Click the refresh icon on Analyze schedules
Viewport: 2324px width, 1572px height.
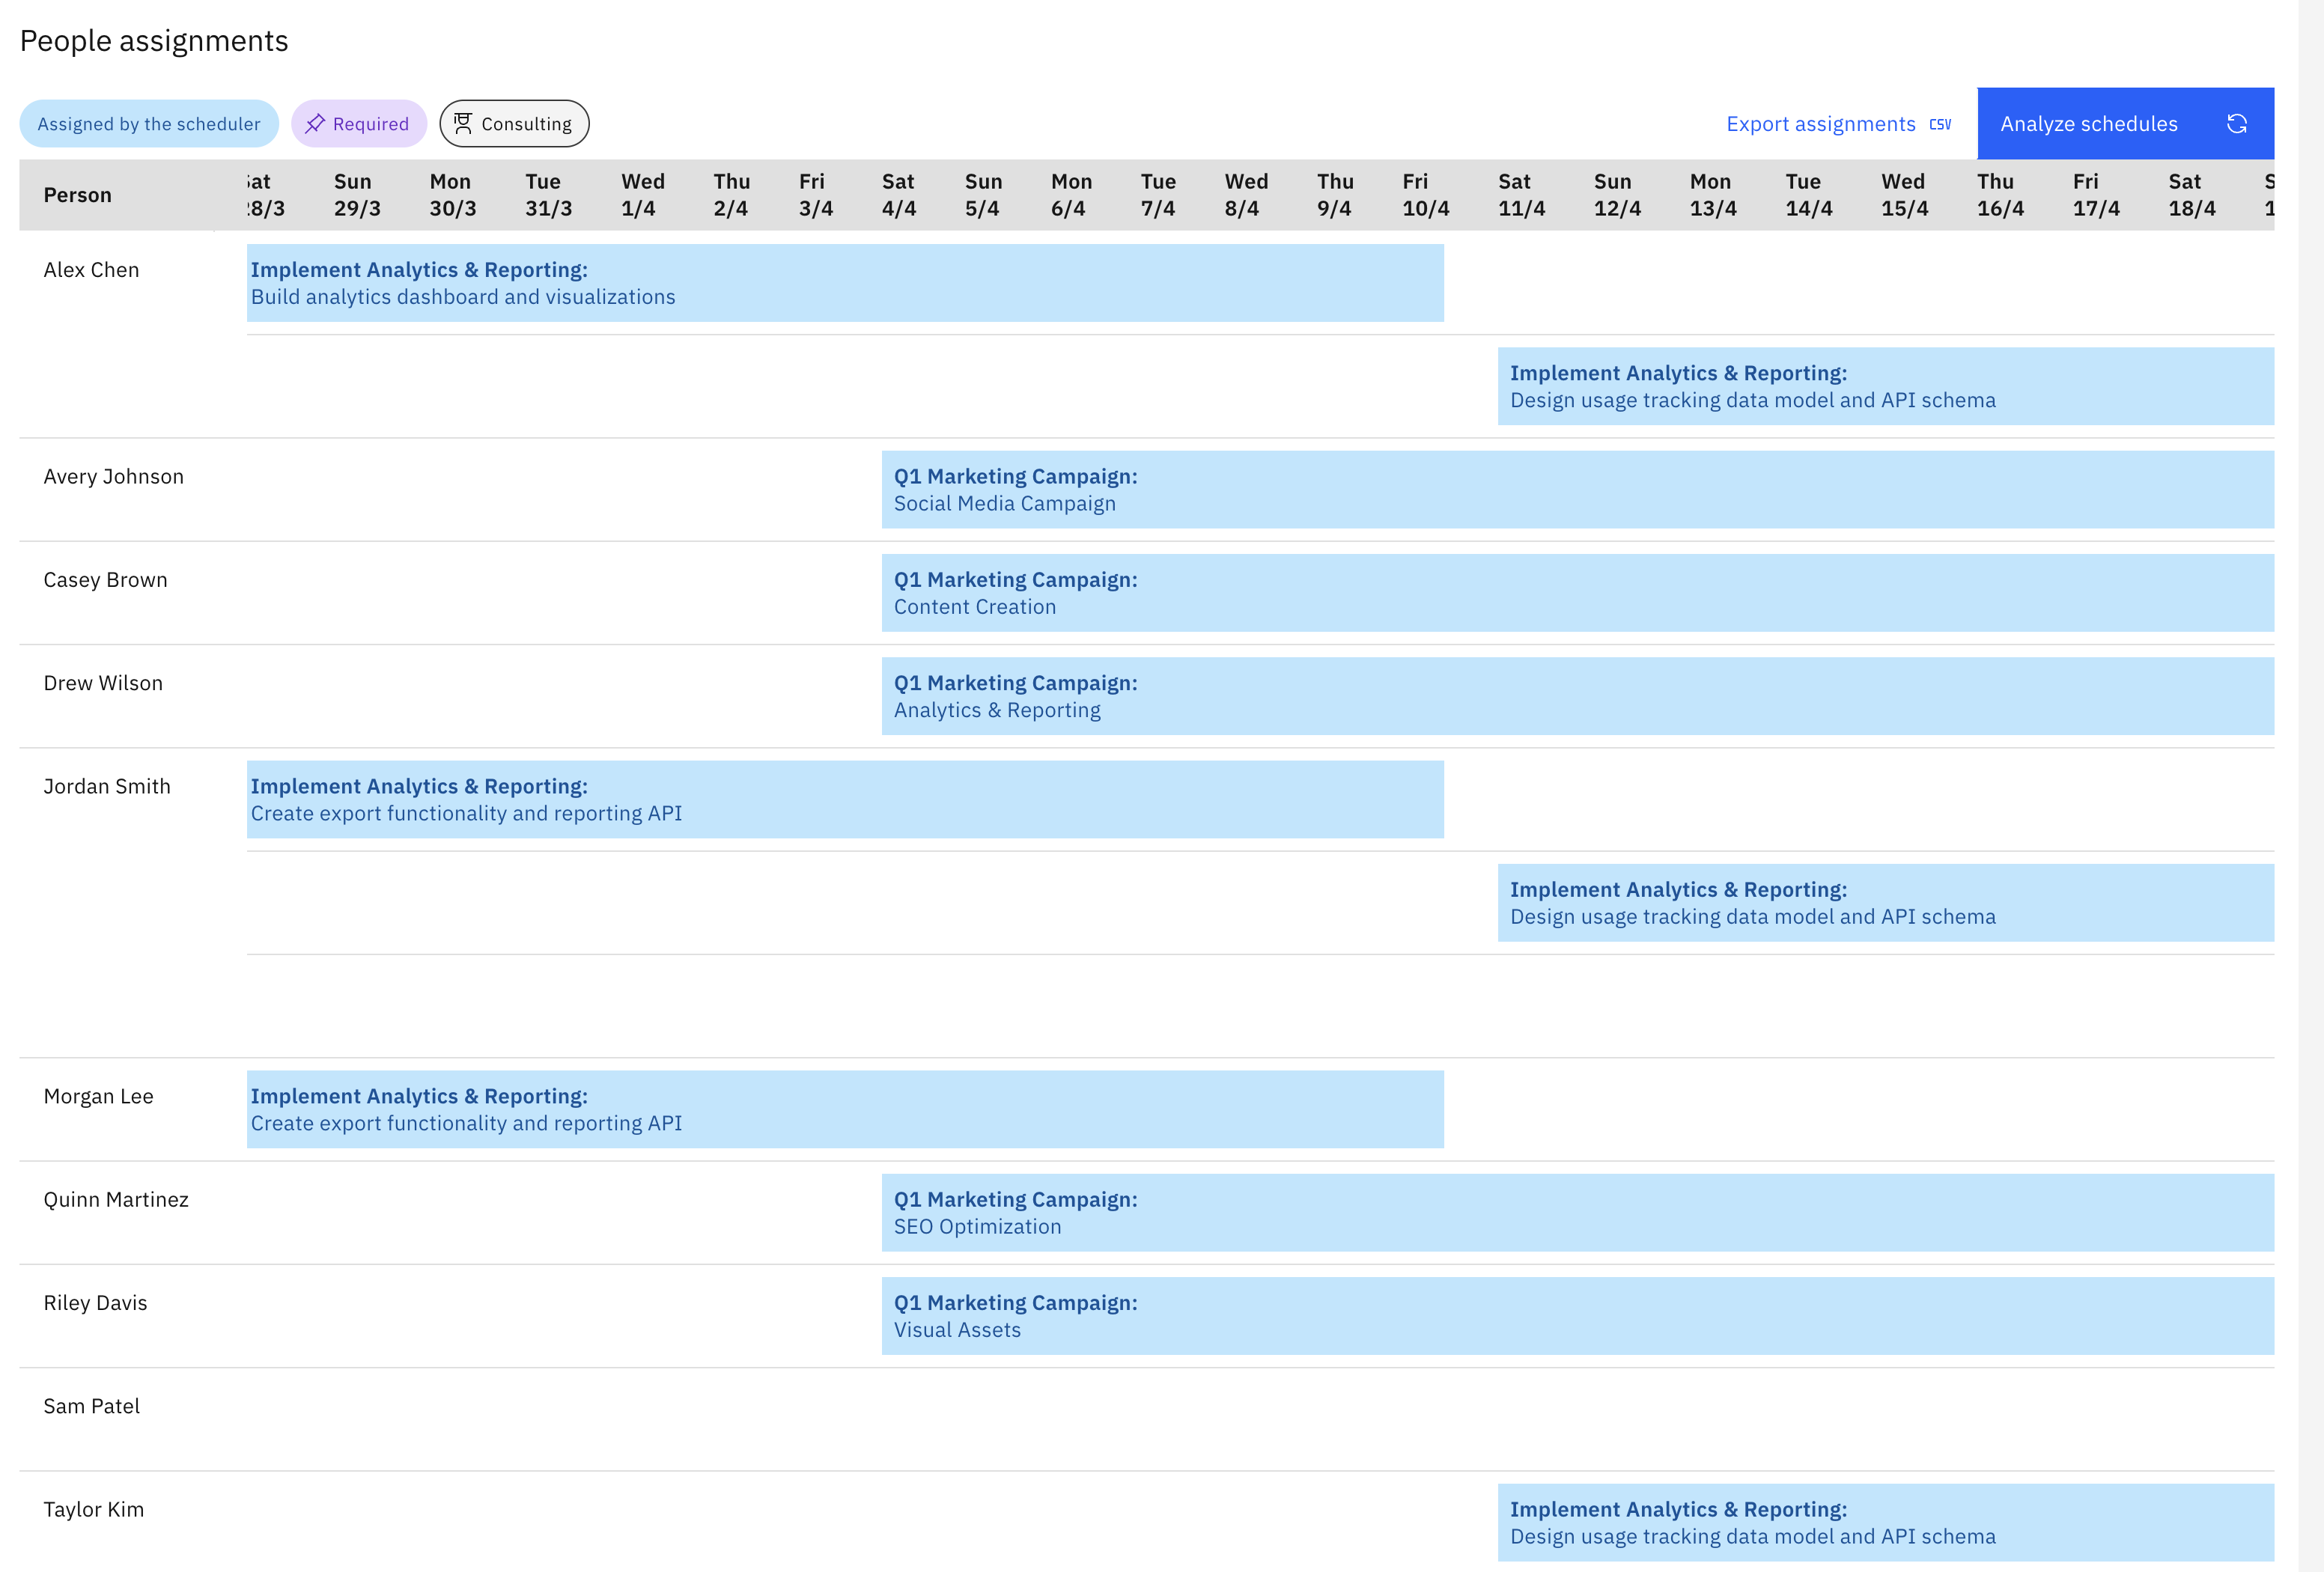click(x=2237, y=123)
